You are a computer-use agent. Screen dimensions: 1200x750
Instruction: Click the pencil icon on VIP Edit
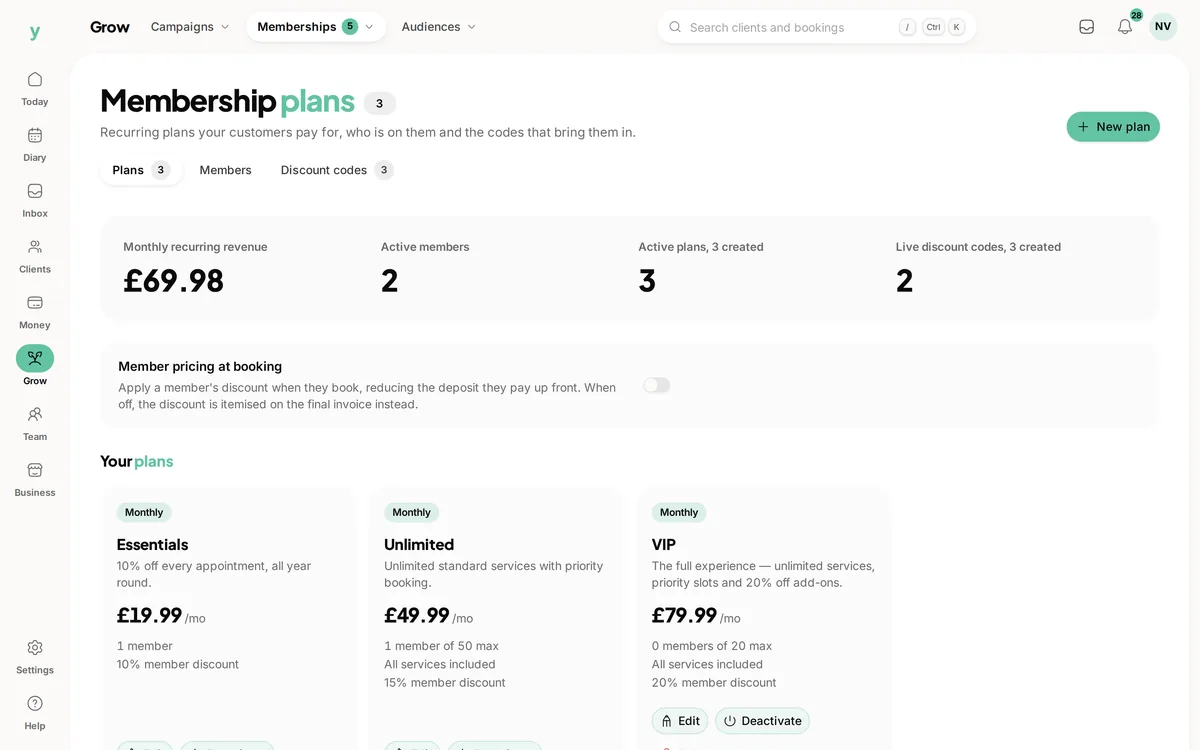(x=667, y=721)
